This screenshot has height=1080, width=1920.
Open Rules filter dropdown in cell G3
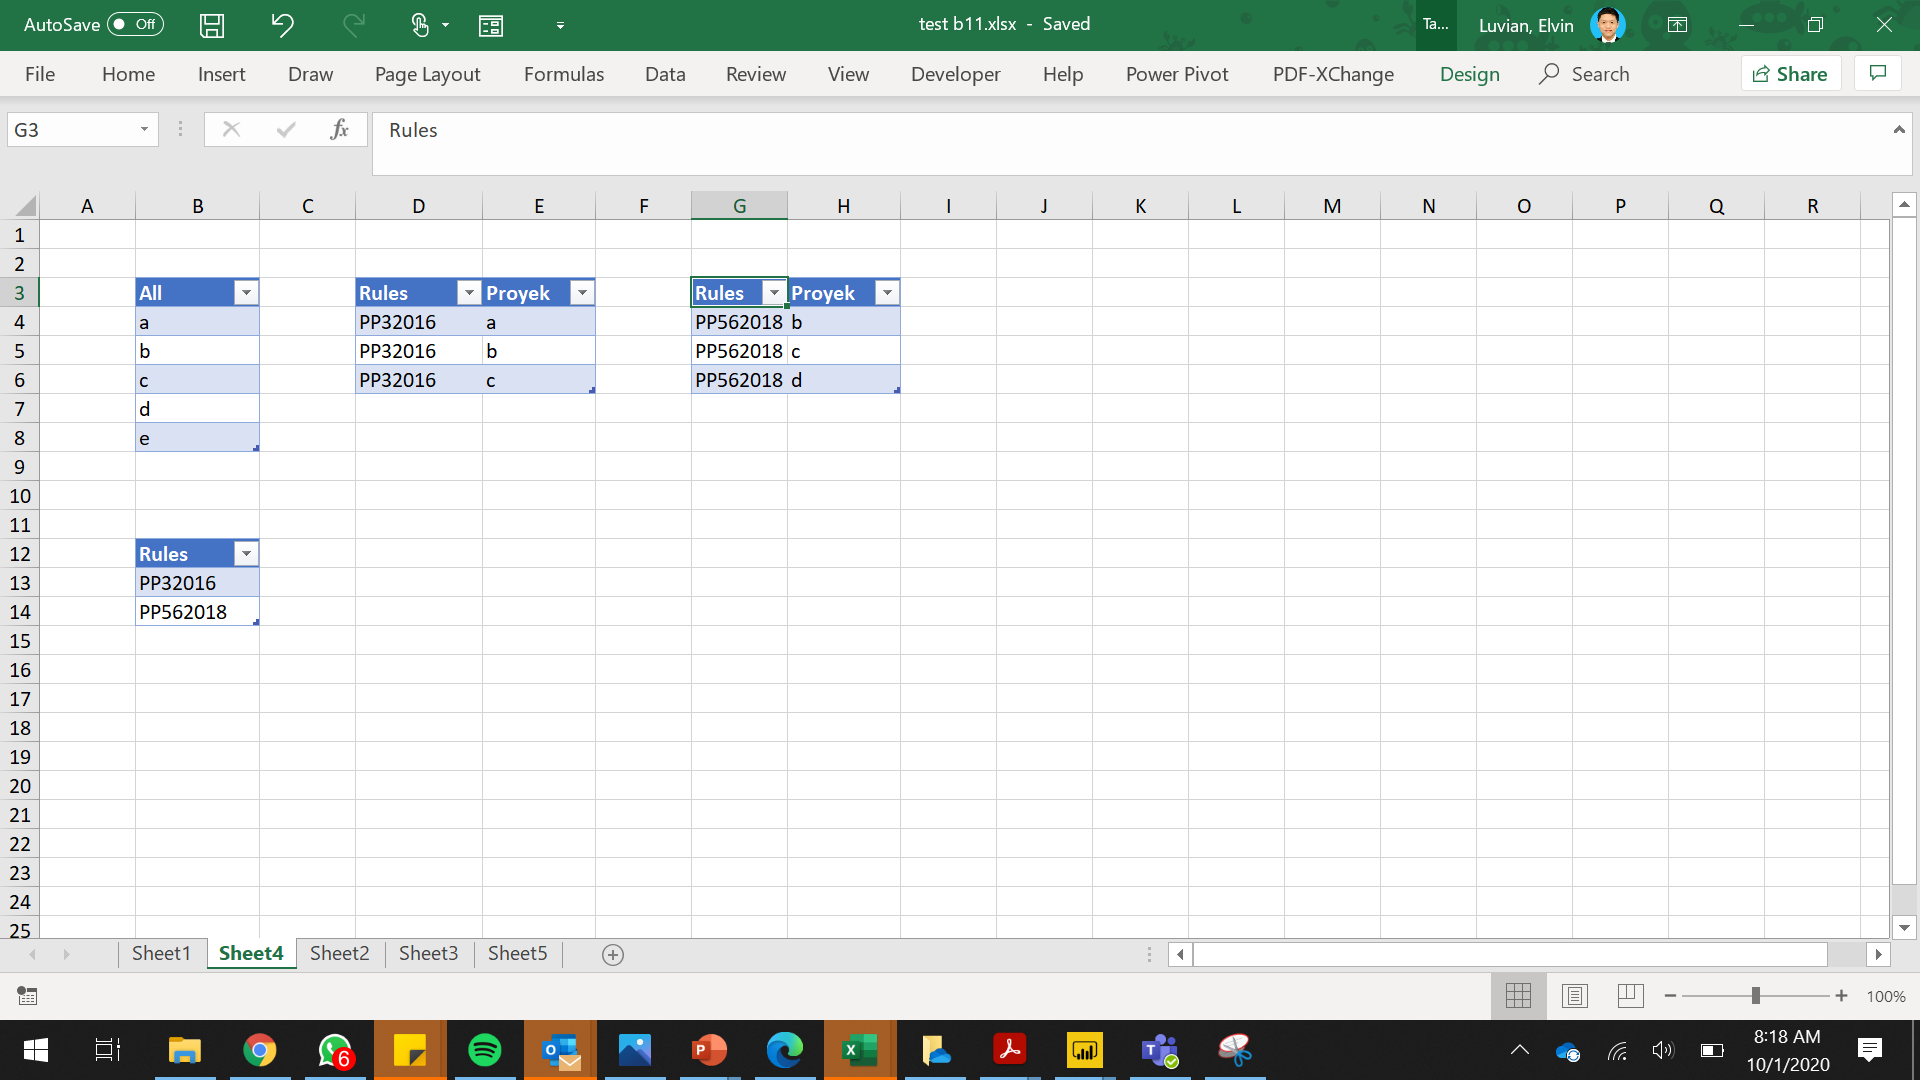pyautogui.click(x=774, y=293)
